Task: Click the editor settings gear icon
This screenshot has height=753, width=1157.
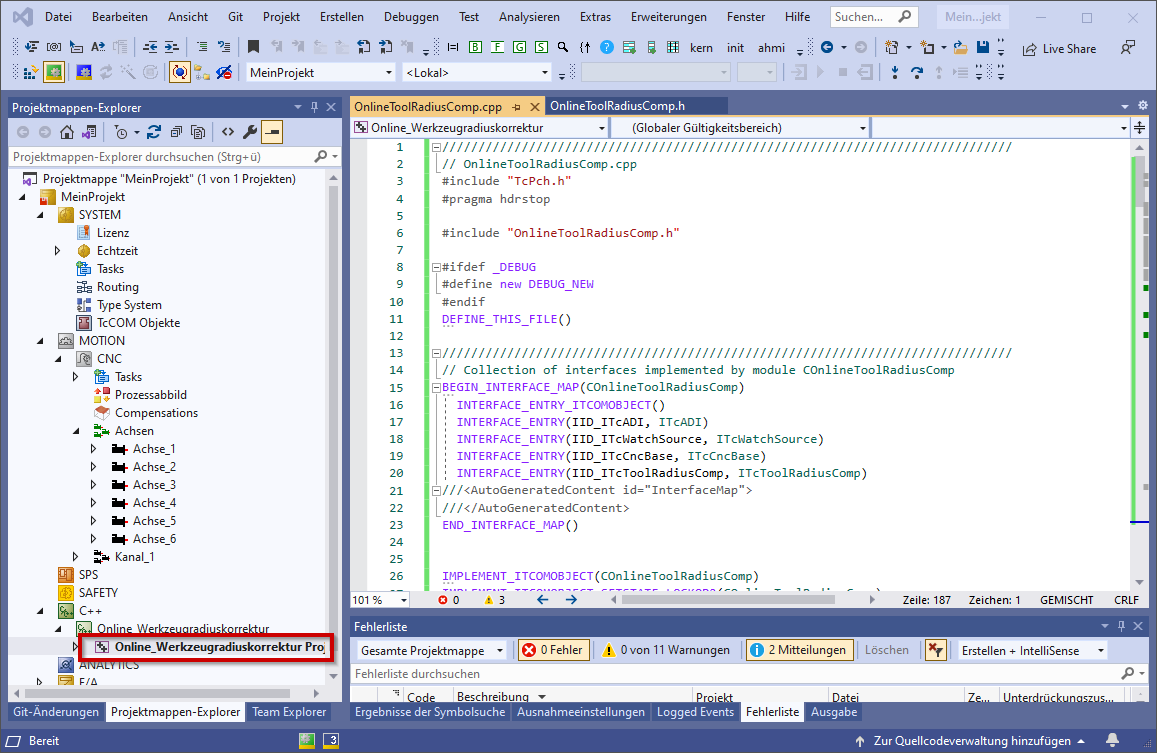Action: coord(1142,106)
